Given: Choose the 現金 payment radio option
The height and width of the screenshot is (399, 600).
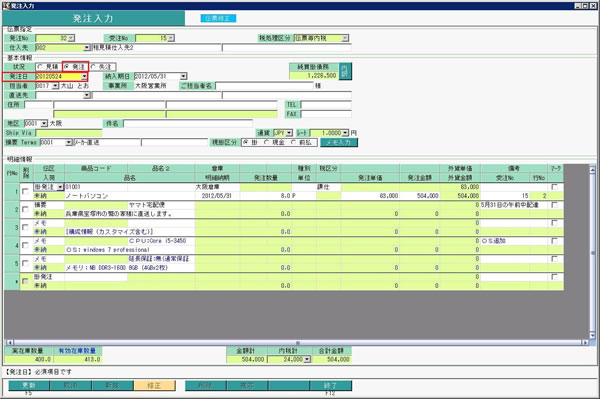Looking at the screenshot, I should [267, 142].
